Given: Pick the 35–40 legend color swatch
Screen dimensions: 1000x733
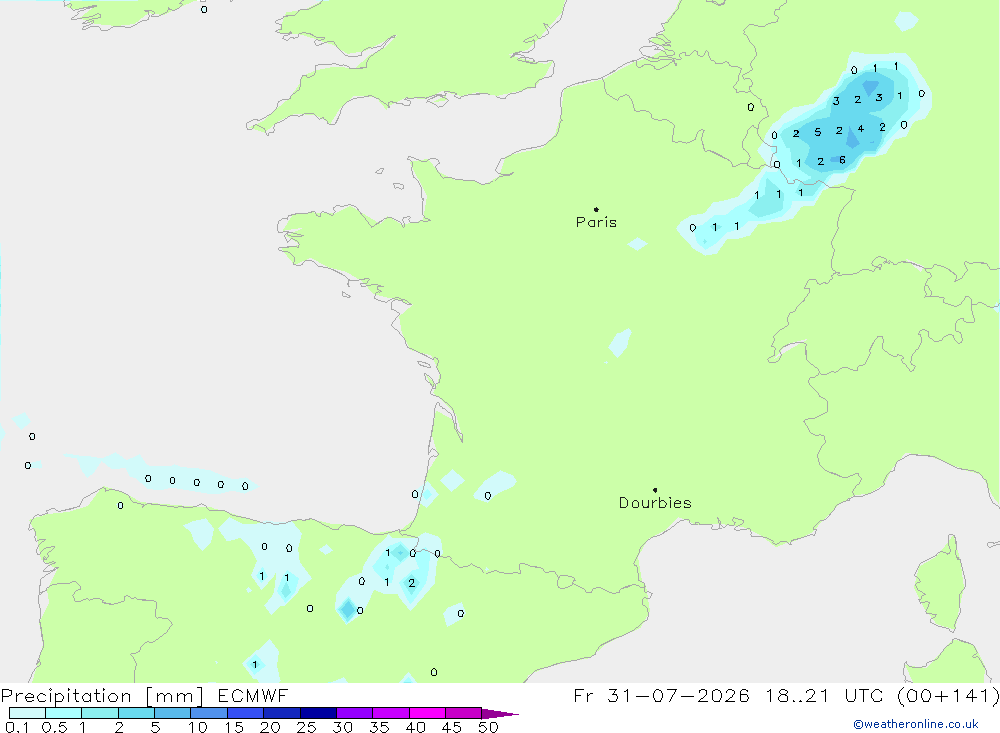Looking at the screenshot, I should [391, 713].
